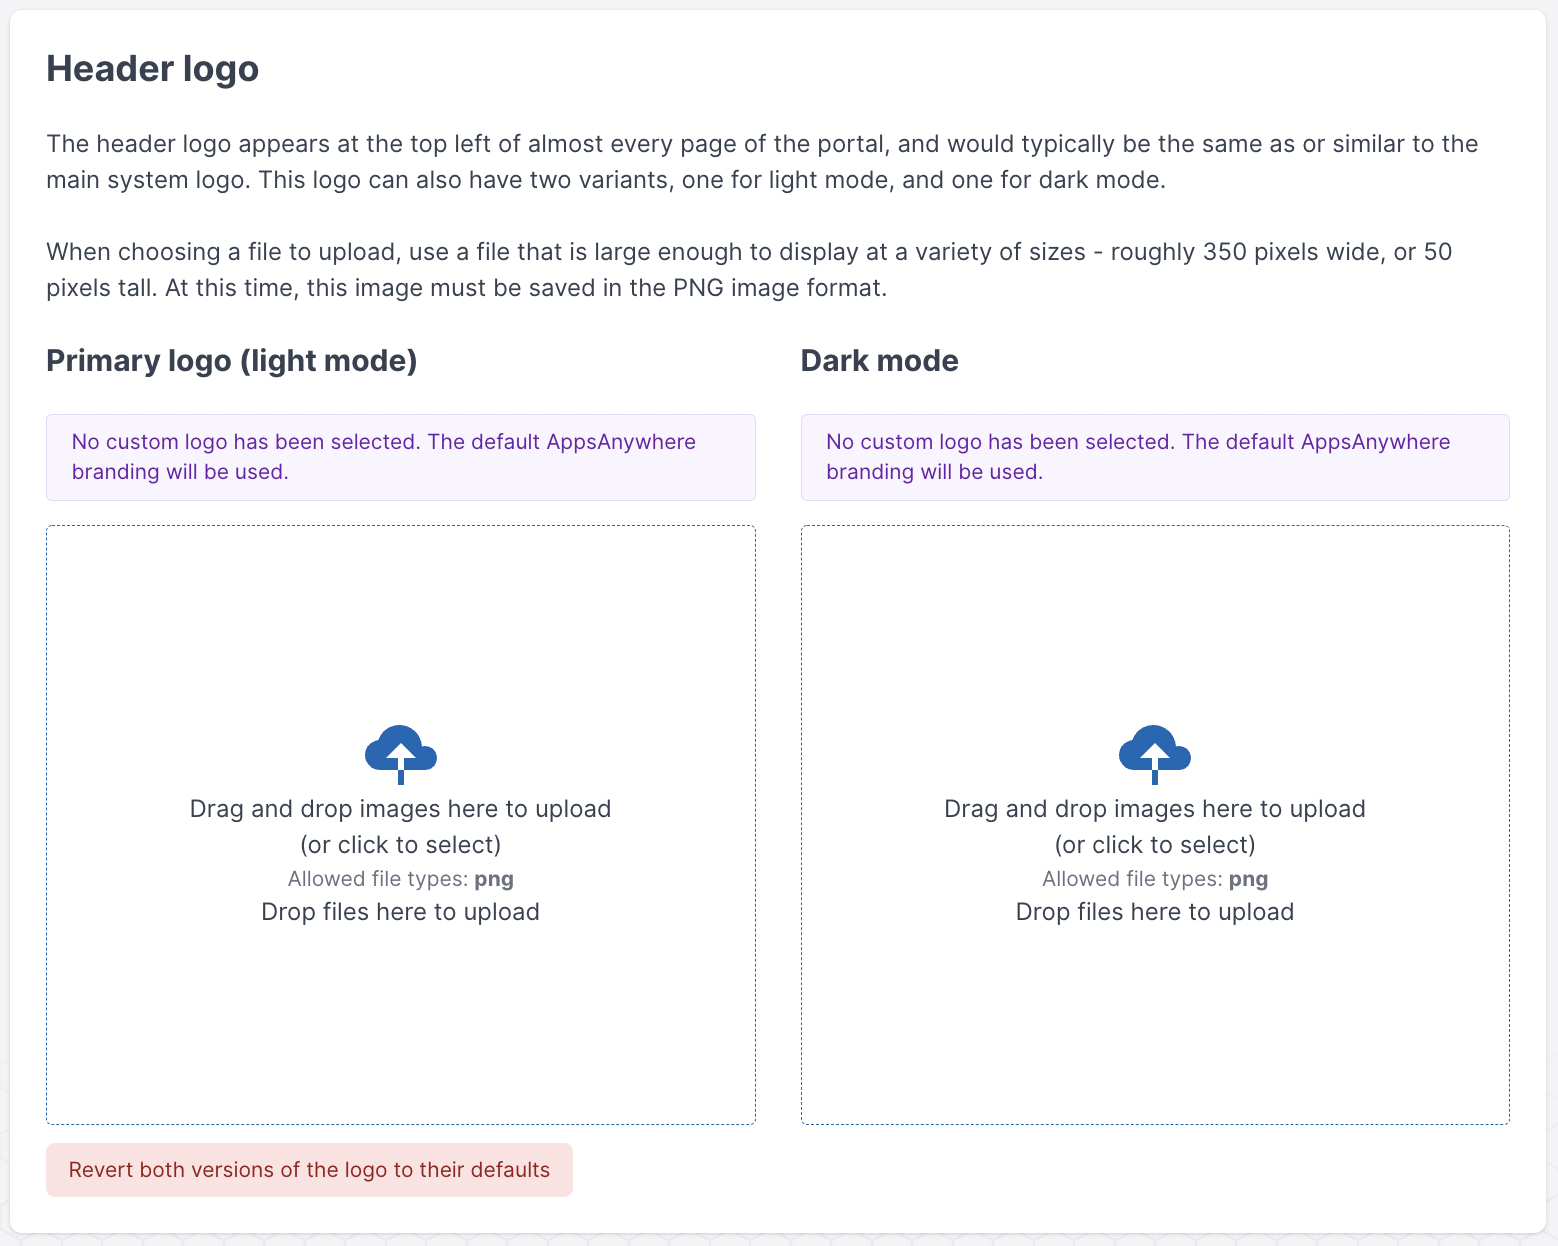Click the "Header logo" section heading

tap(153, 69)
